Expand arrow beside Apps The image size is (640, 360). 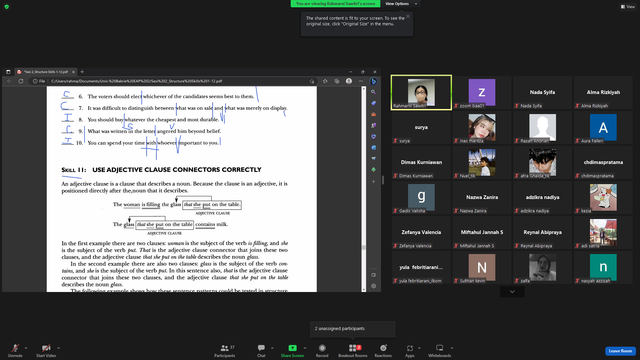[x=419, y=348]
